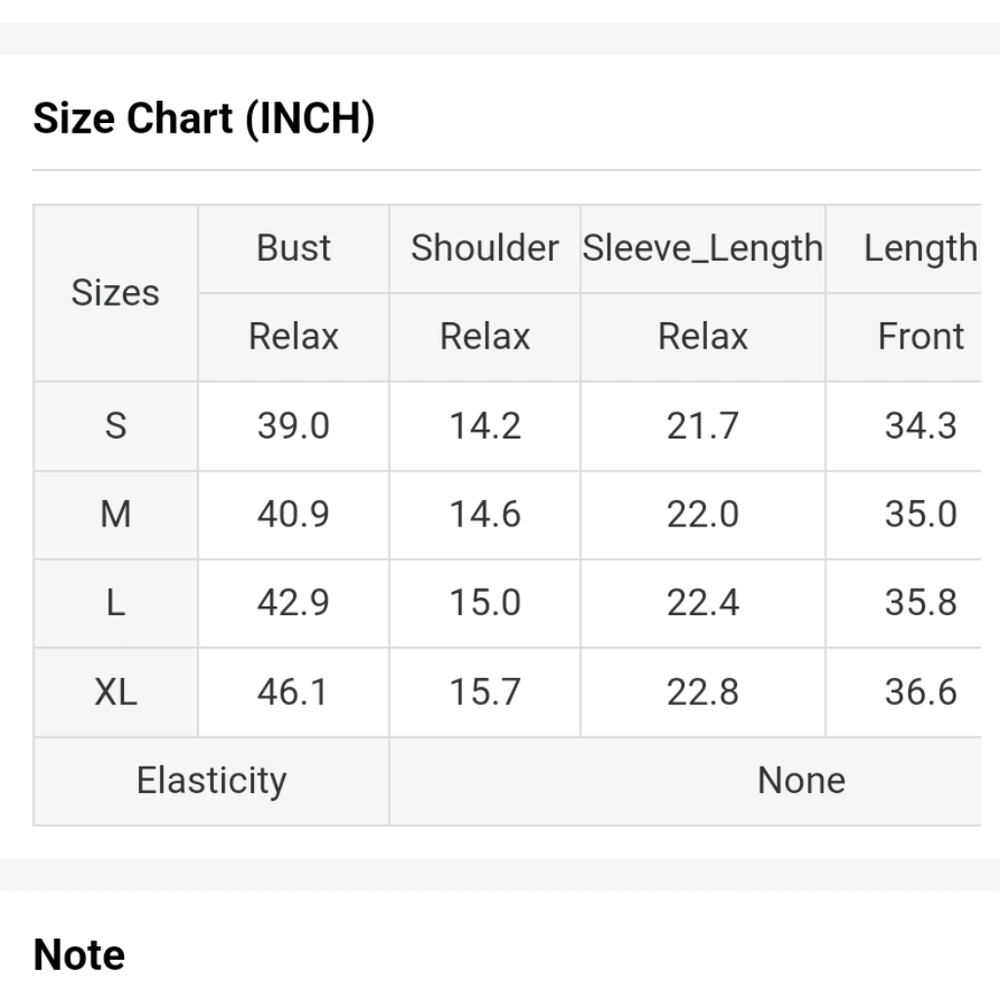Click the Shoulder column header
The width and height of the screenshot is (1000, 1000).
pos(485,249)
